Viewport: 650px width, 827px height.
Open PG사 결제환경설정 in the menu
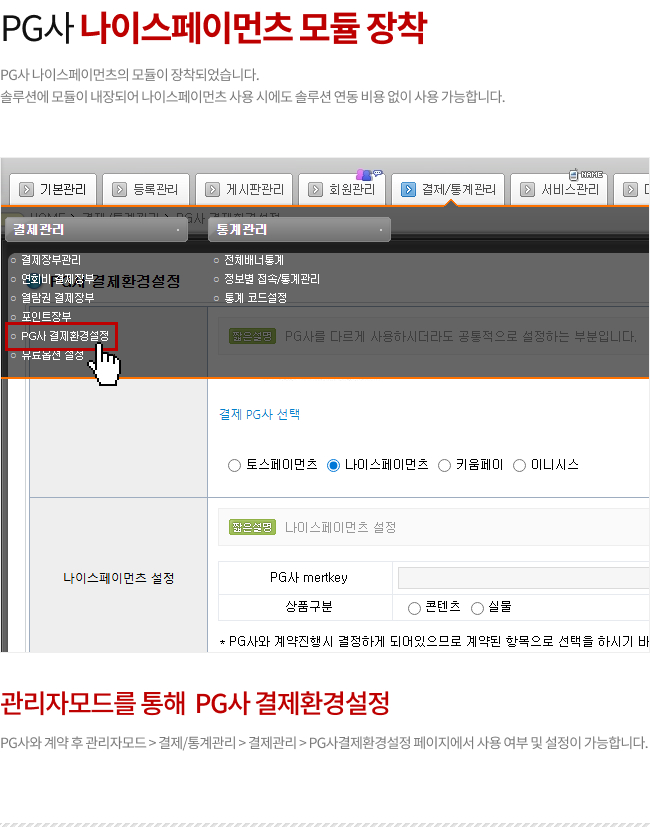[x=64, y=336]
